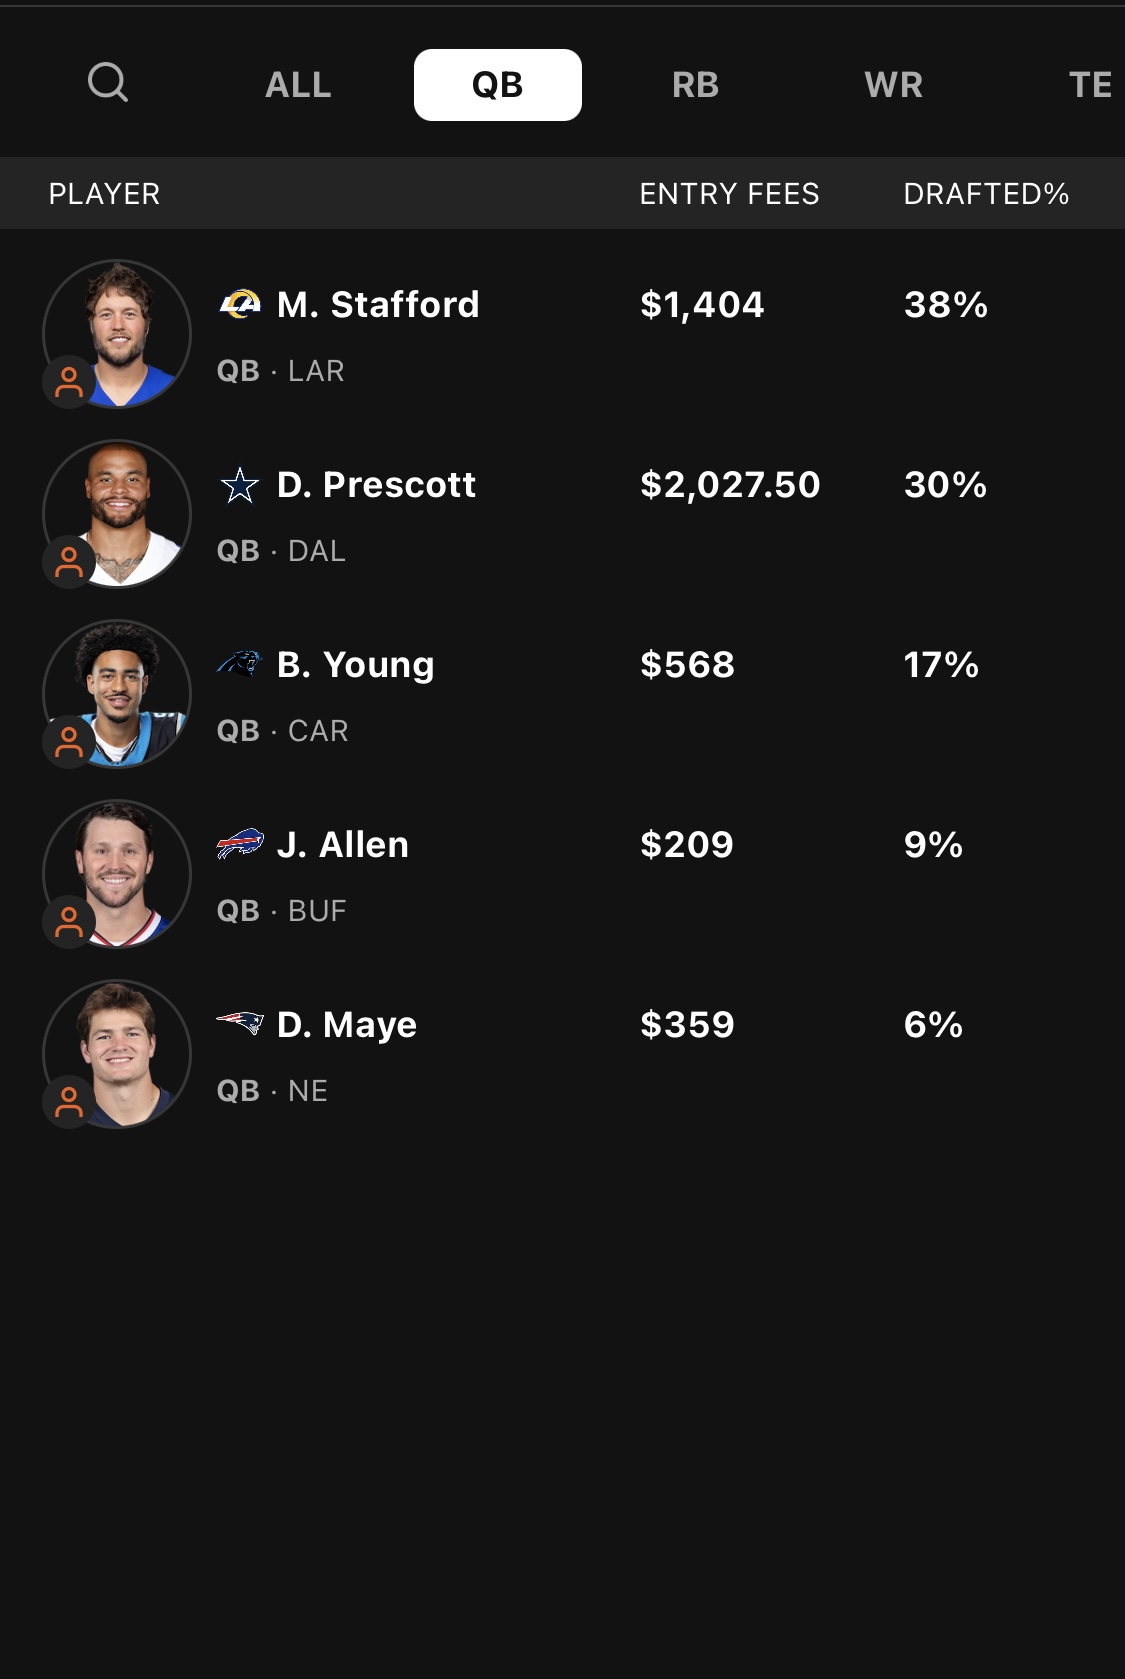Tap the Rams logo beside M. Stafford
The height and width of the screenshot is (1679, 1125).
click(x=240, y=304)
